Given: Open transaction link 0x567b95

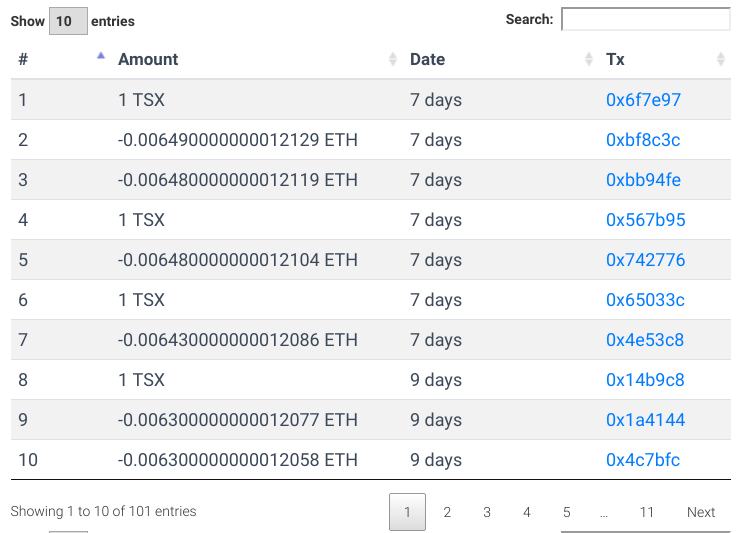Looking at the screenshot, I should point(646,220).
